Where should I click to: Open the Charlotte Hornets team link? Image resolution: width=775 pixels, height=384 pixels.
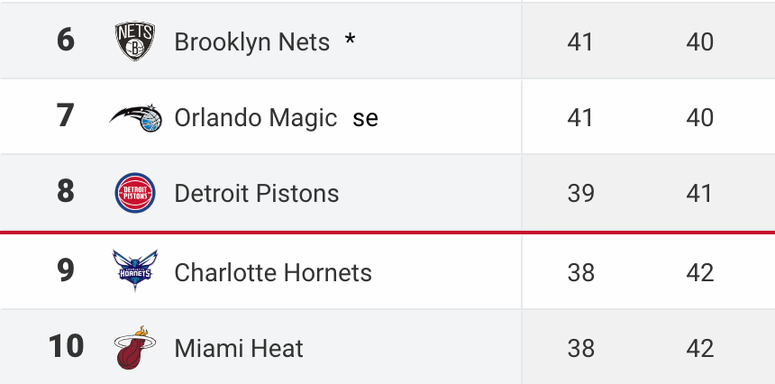point(273,273)
